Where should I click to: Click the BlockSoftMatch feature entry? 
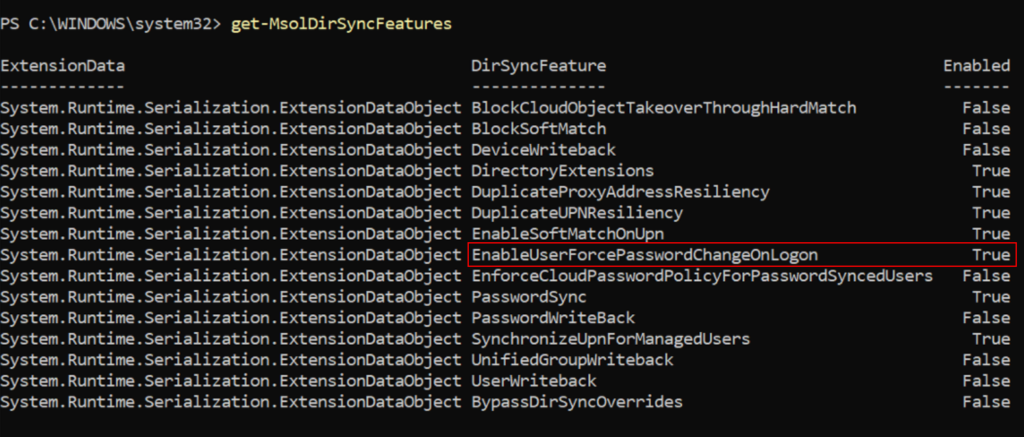coord(538,128)
